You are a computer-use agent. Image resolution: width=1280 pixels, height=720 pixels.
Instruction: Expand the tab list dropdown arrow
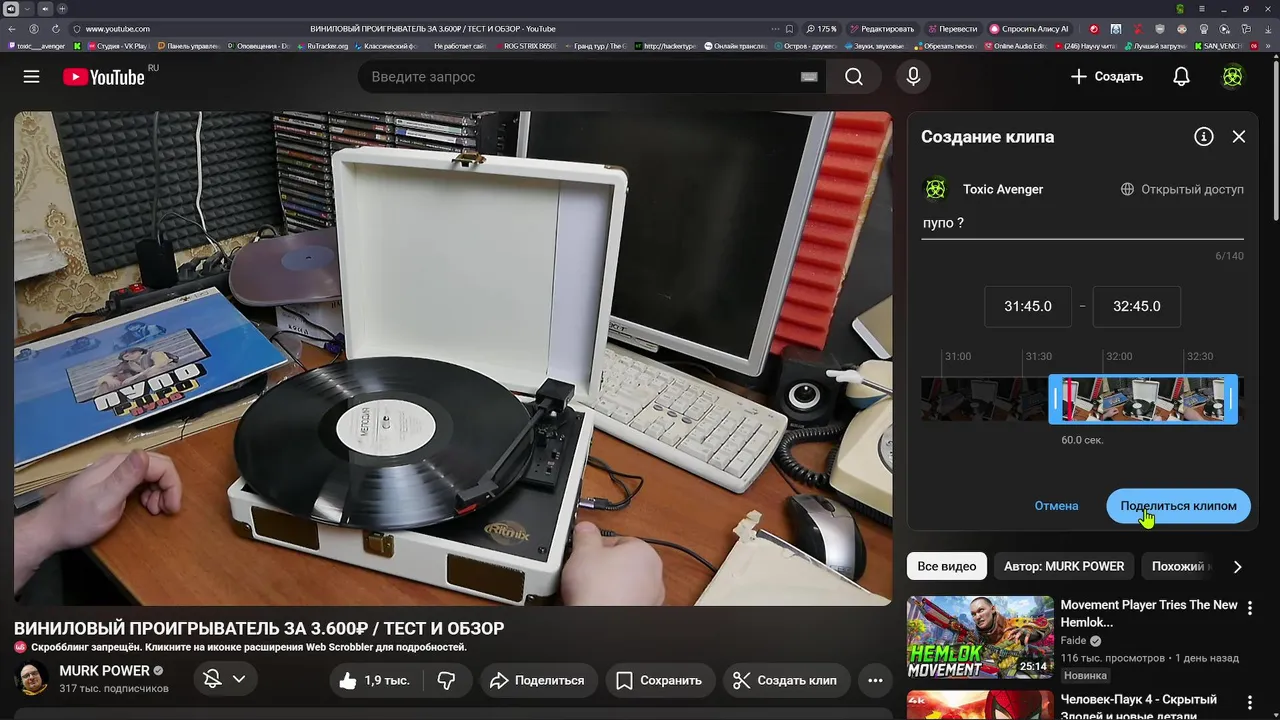(x=29, y=9)
